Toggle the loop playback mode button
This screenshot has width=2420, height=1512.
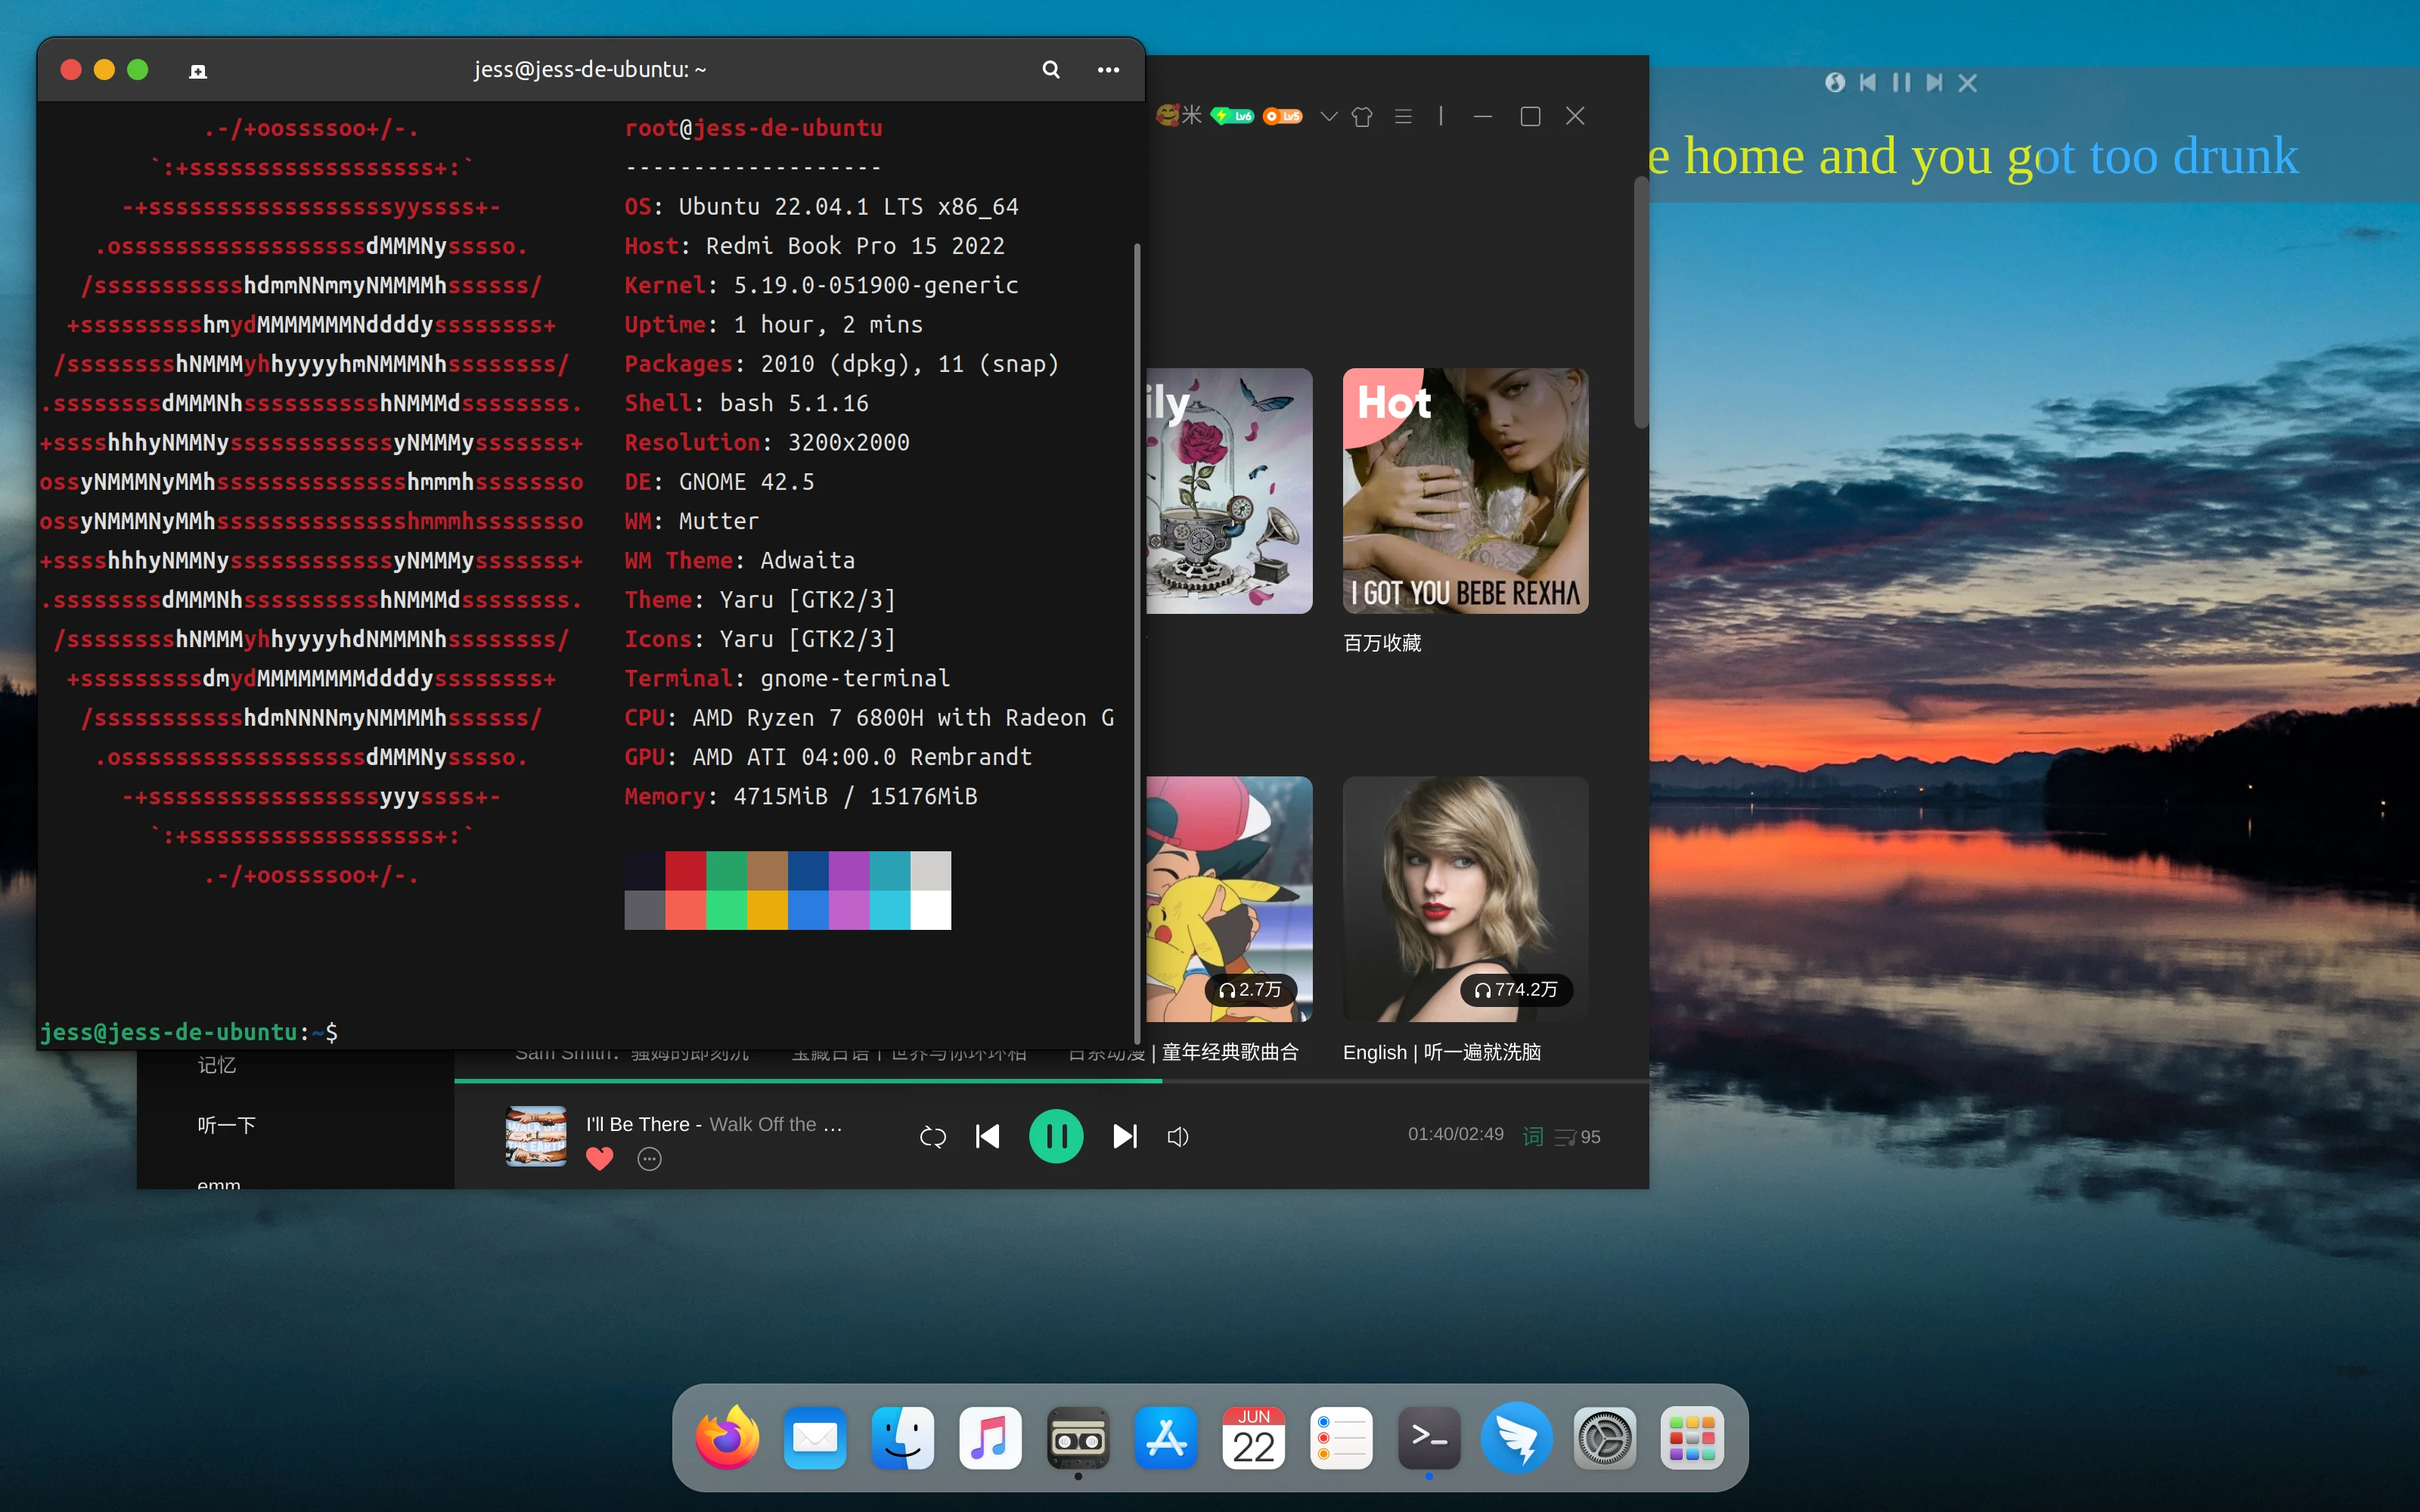pos(933,1136)
